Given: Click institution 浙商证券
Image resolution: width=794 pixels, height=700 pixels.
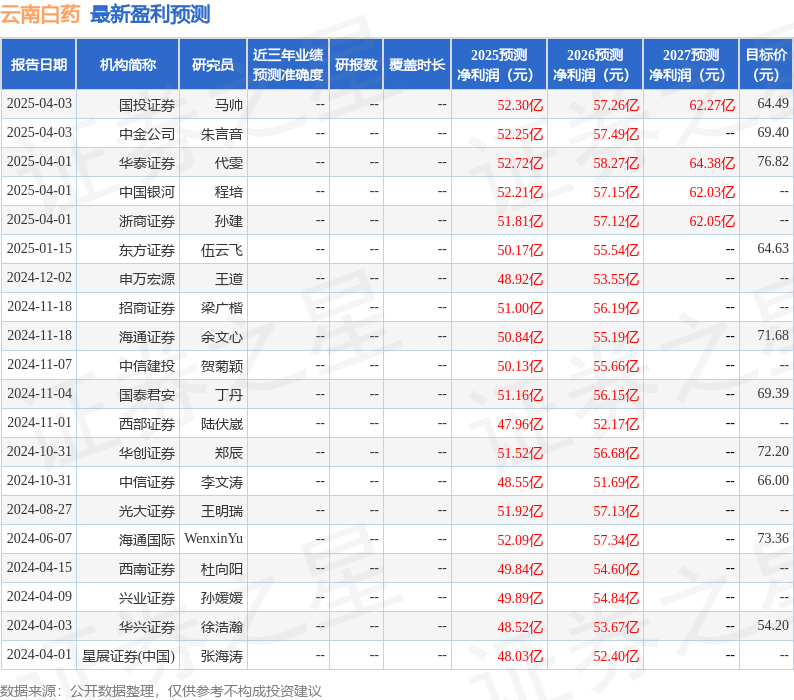Looking at the screenshot, I should coord(147,221).
